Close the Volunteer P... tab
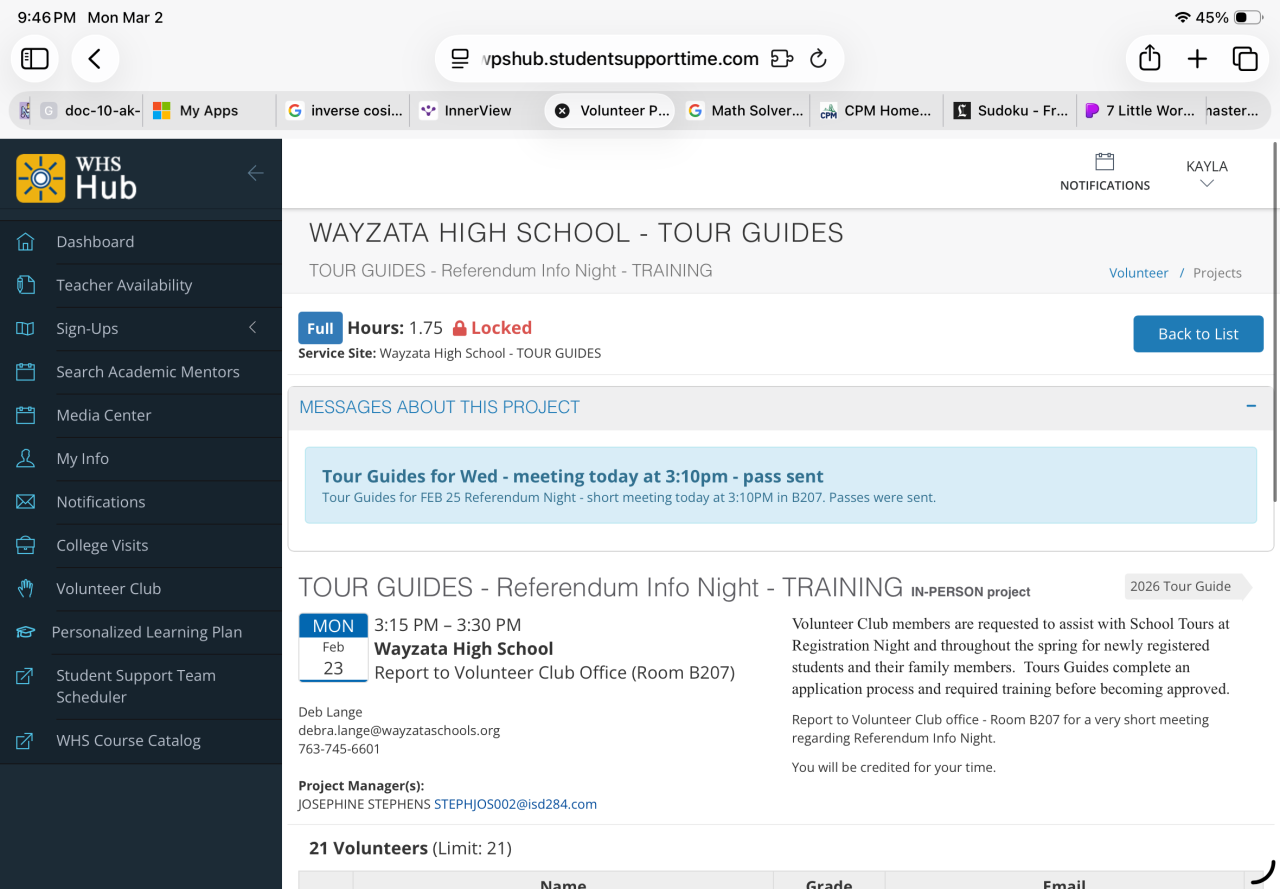Image resolution: width=1280 pixels, height=889 pixels. click(562, 111)
